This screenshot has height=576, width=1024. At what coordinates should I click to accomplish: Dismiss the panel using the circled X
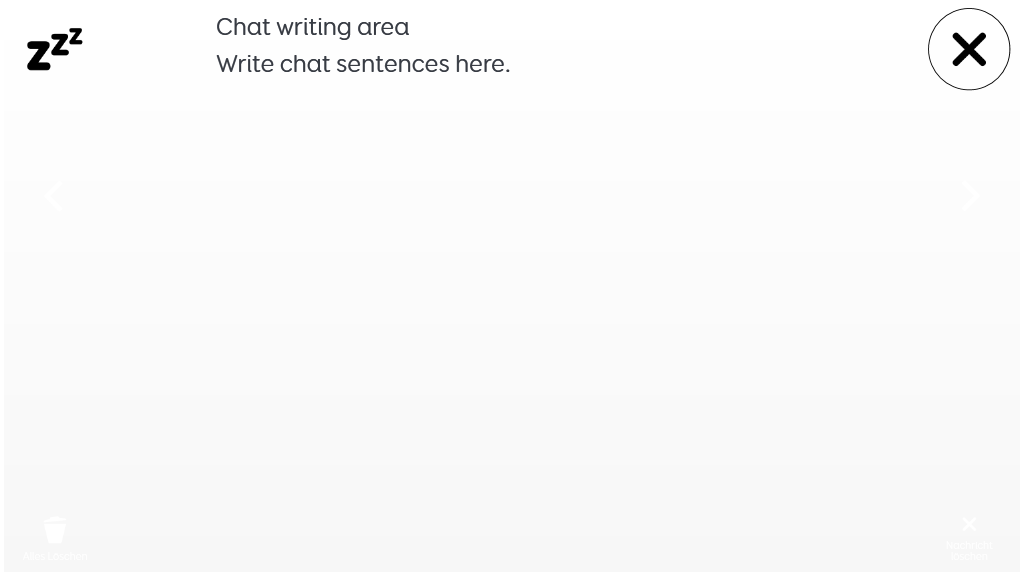(969, 49)
